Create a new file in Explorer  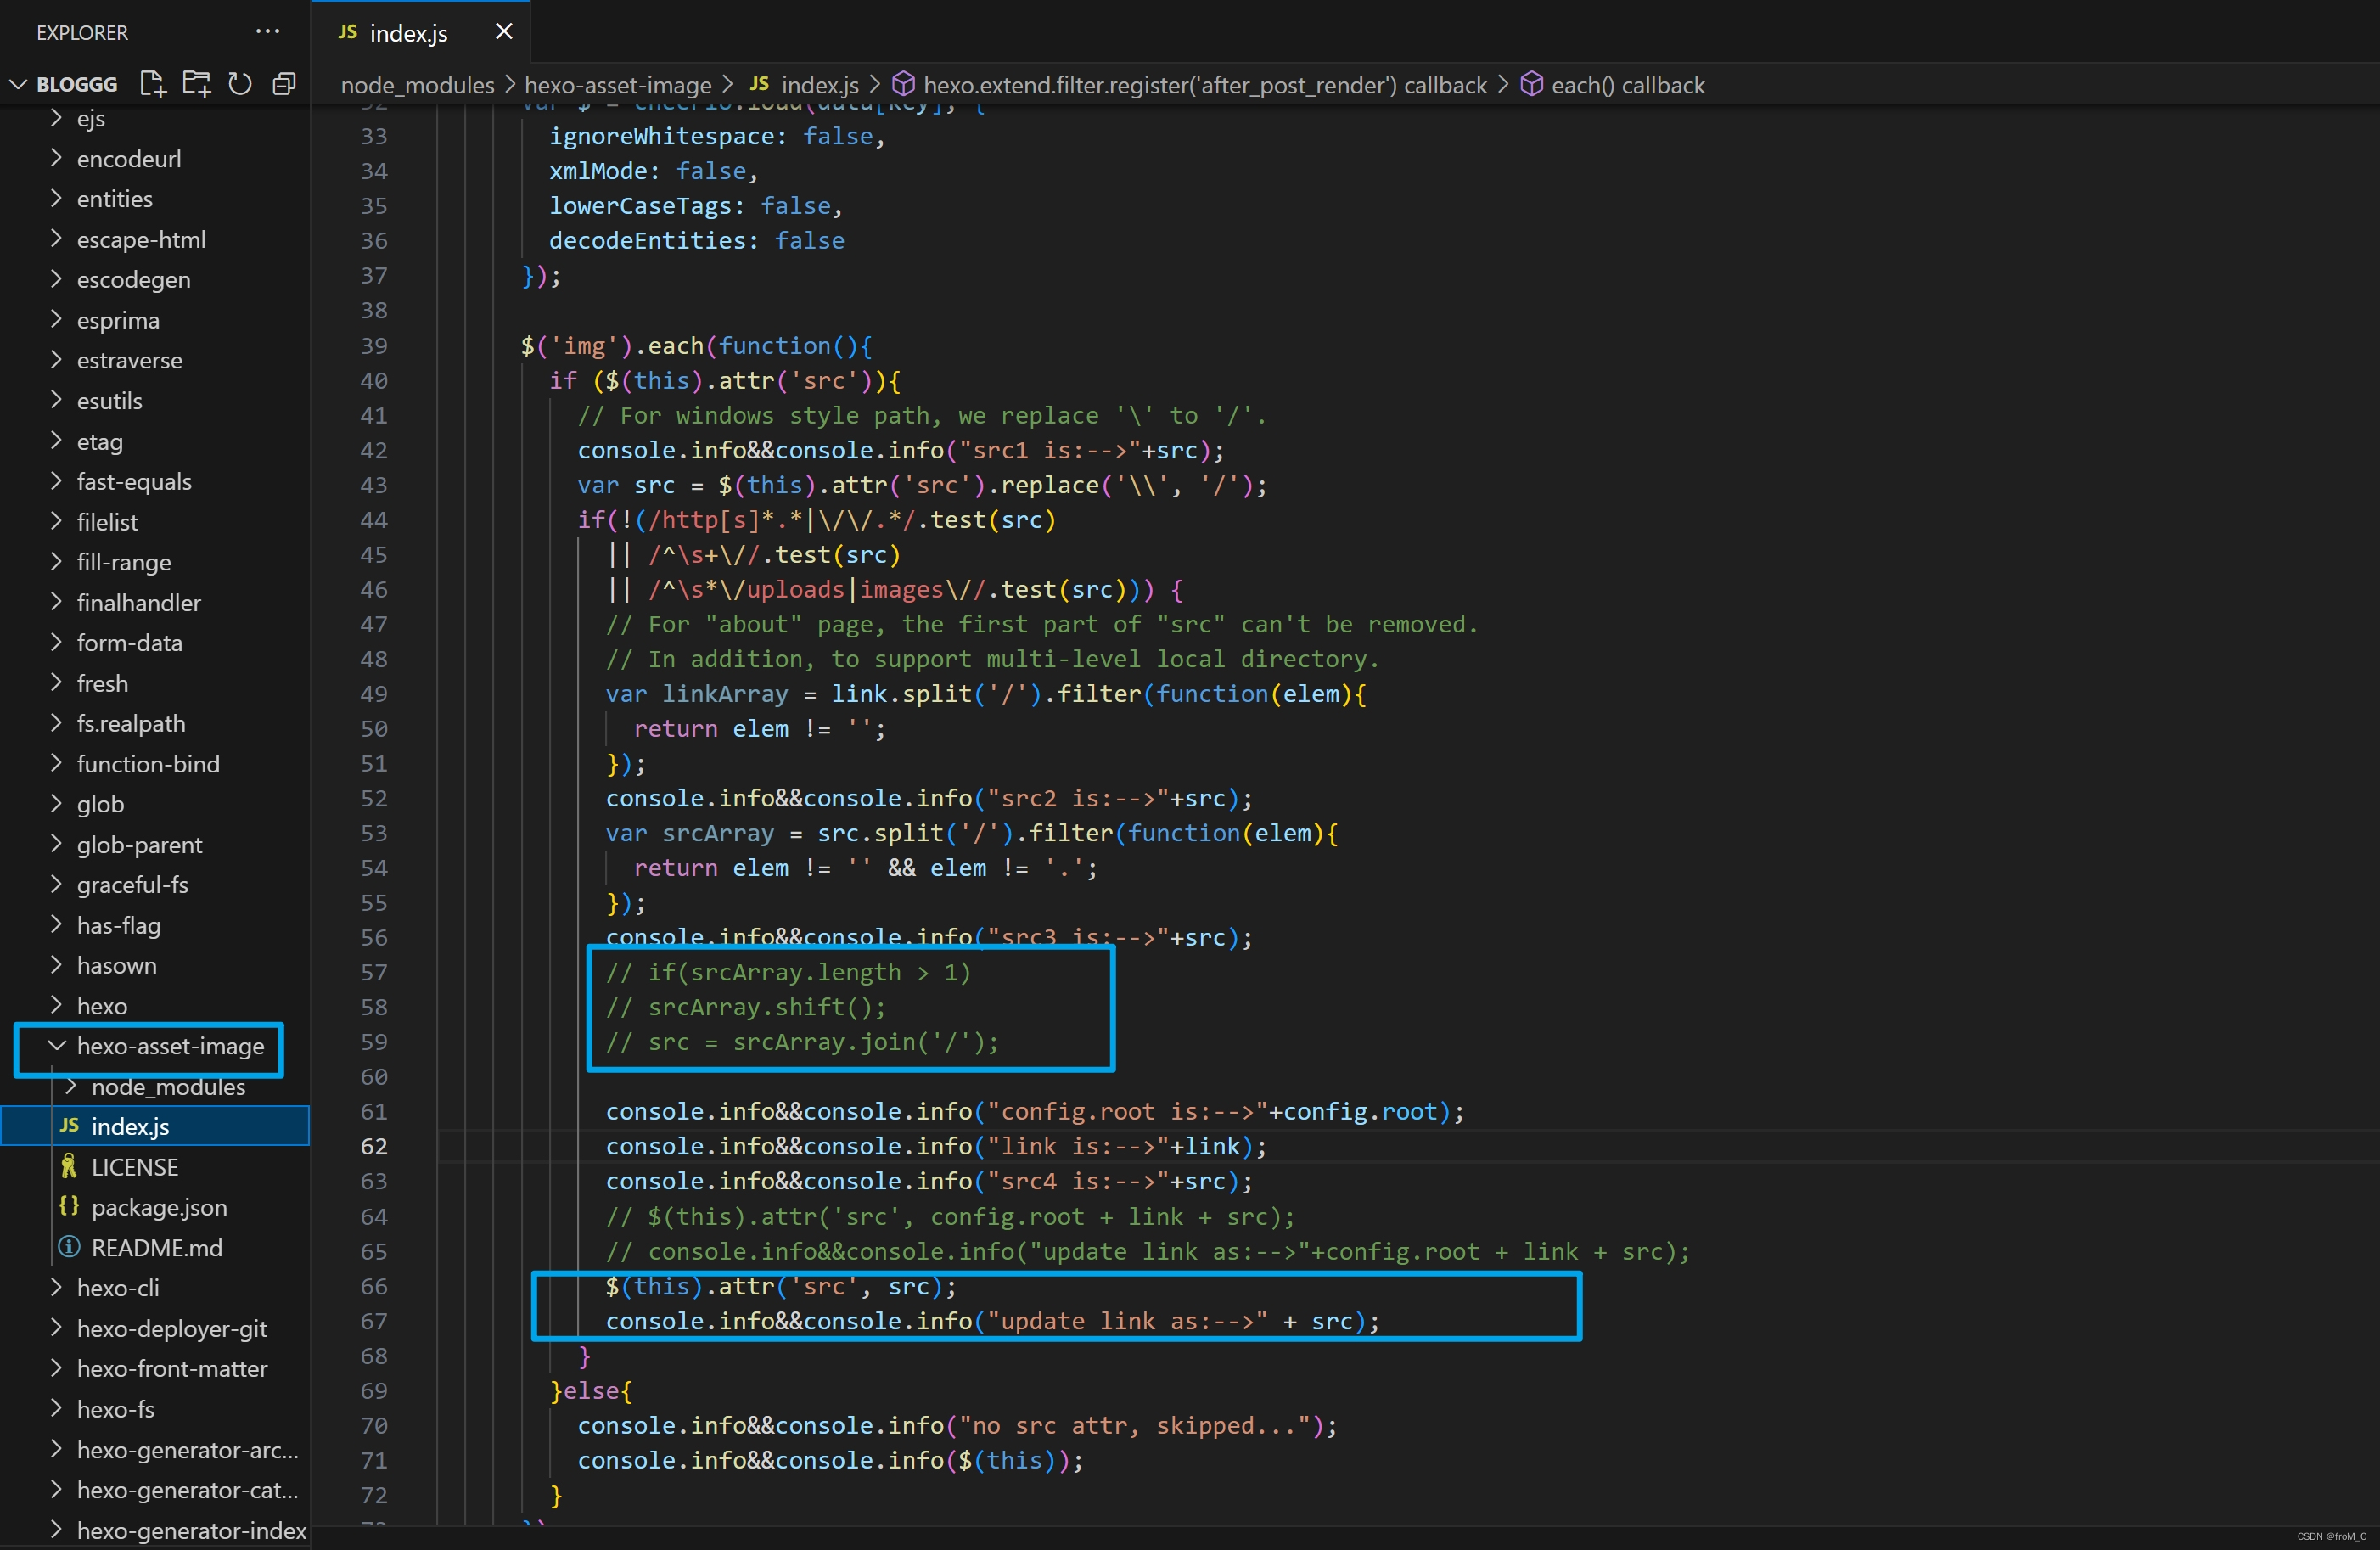151,84
